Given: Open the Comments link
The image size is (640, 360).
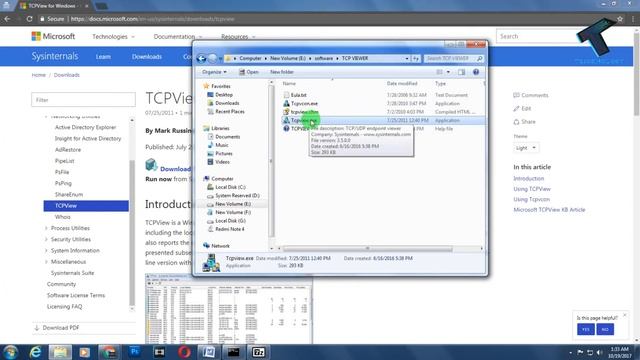Looking at the screenshot, I should click(531, 95).
